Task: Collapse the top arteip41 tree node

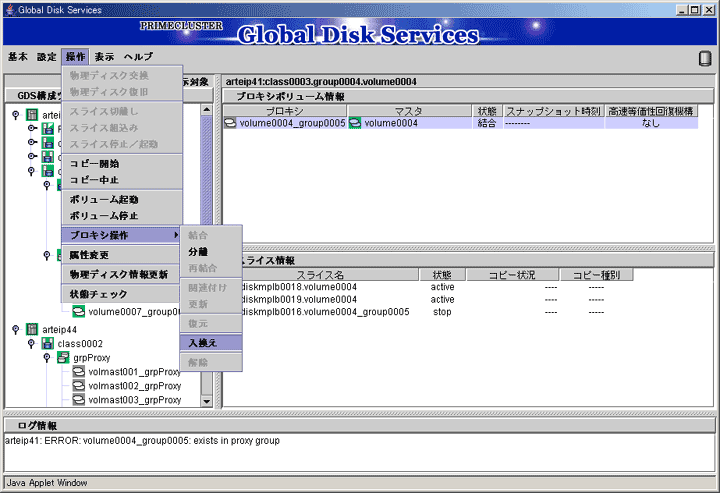Action: pos(16,114)
